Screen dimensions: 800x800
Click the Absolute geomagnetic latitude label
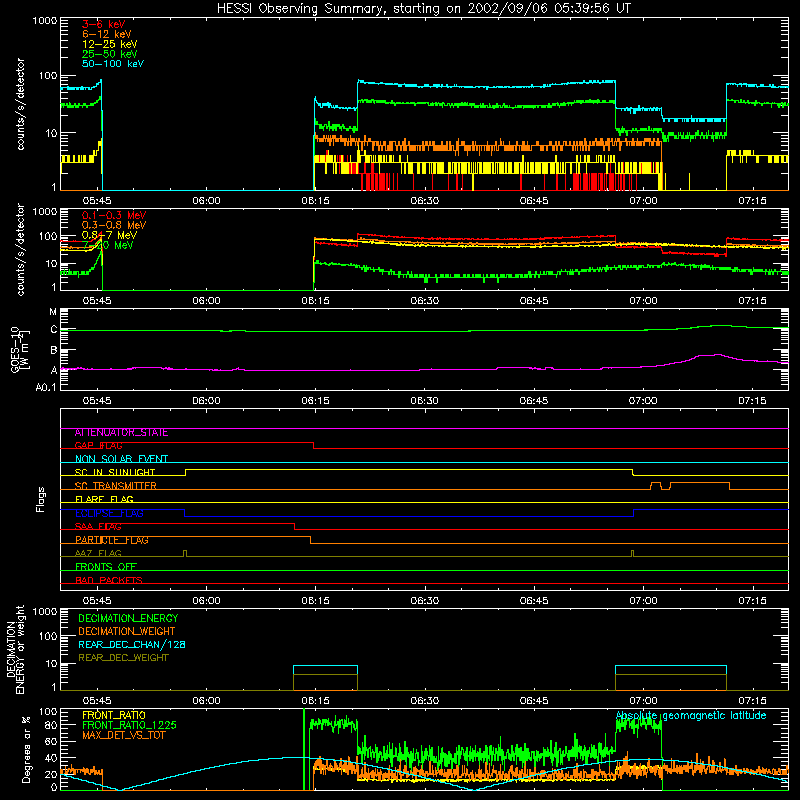pyautogui.click(x=691, y=716)
